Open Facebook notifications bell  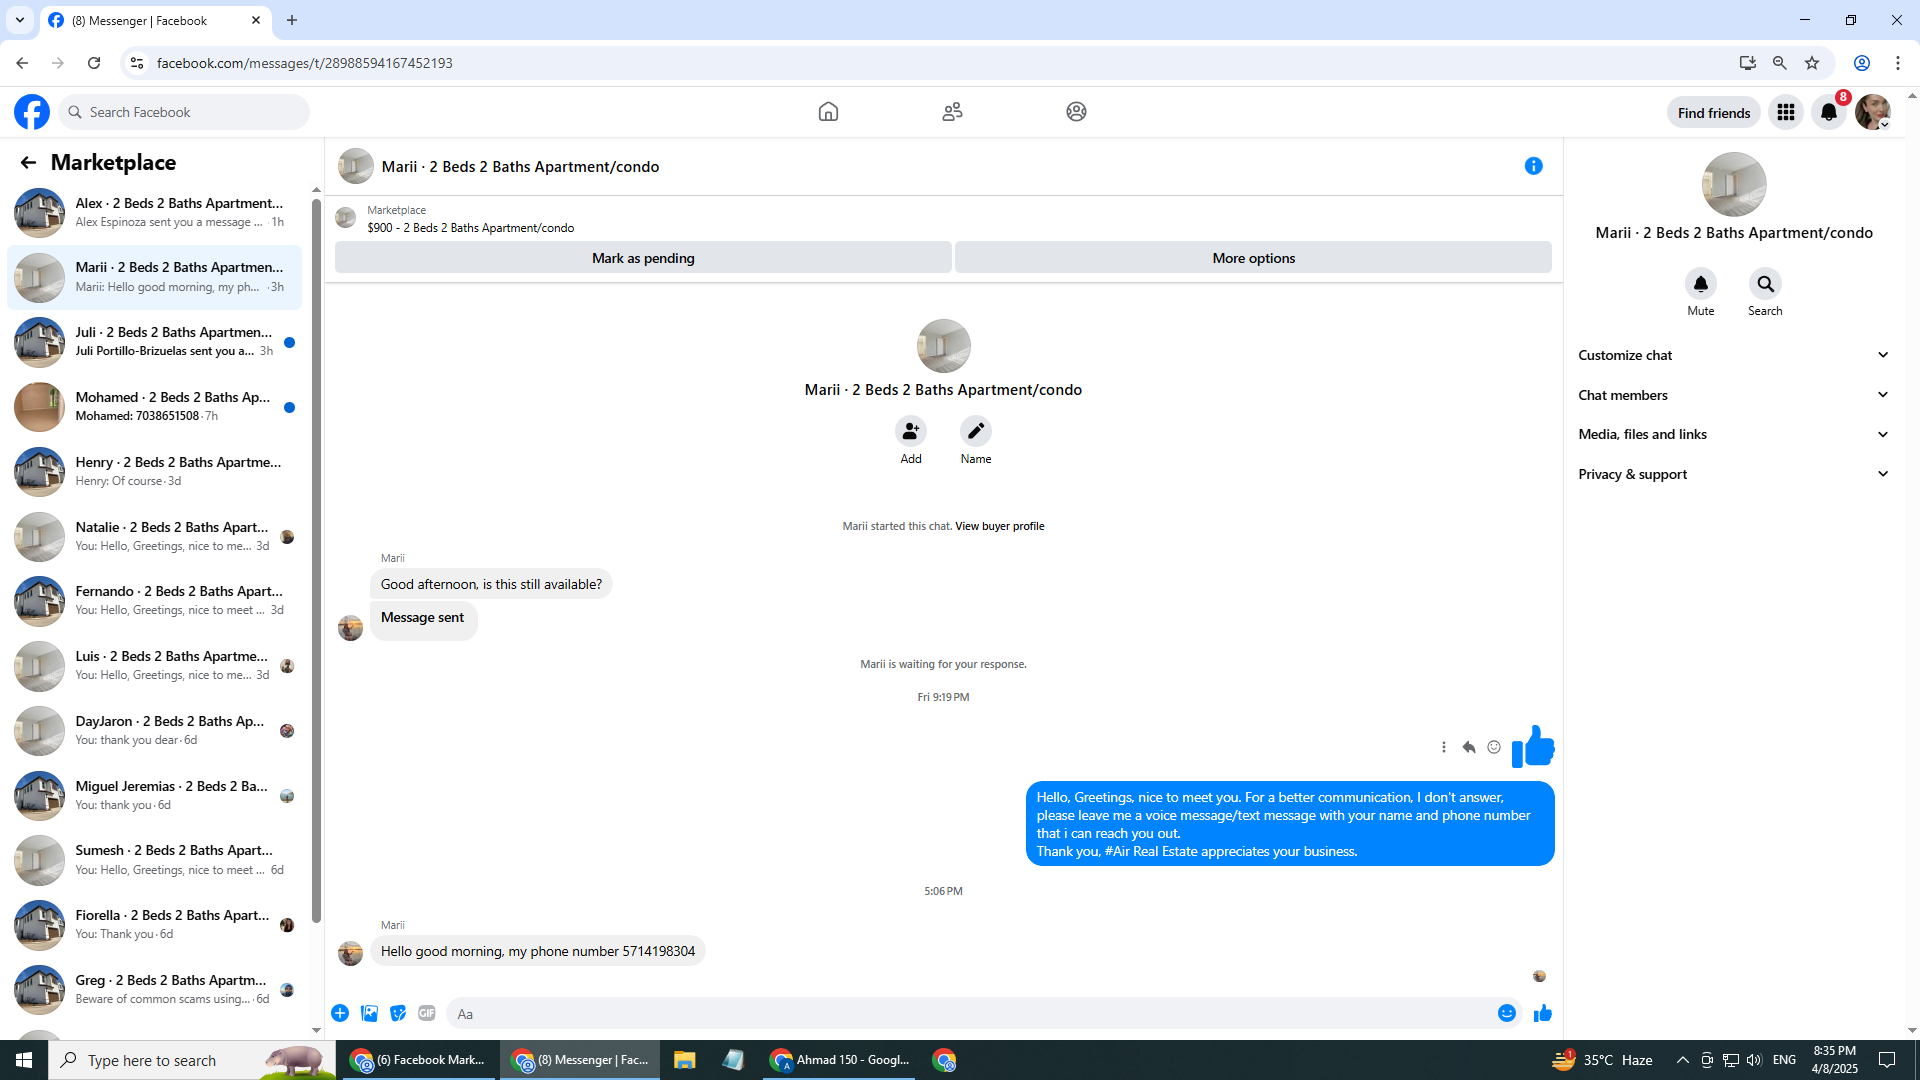pos(1828,112)
